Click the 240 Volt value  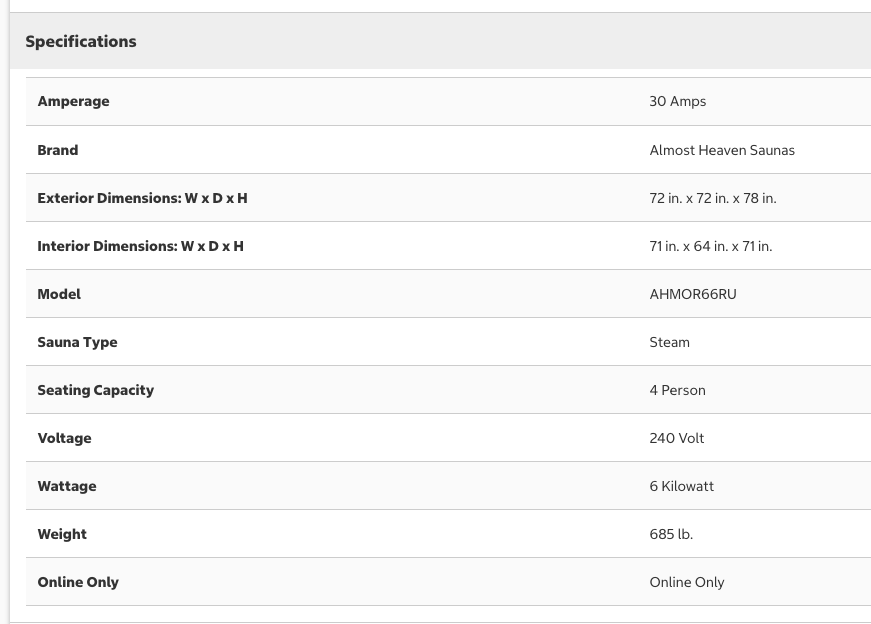(x=676, y=438)
